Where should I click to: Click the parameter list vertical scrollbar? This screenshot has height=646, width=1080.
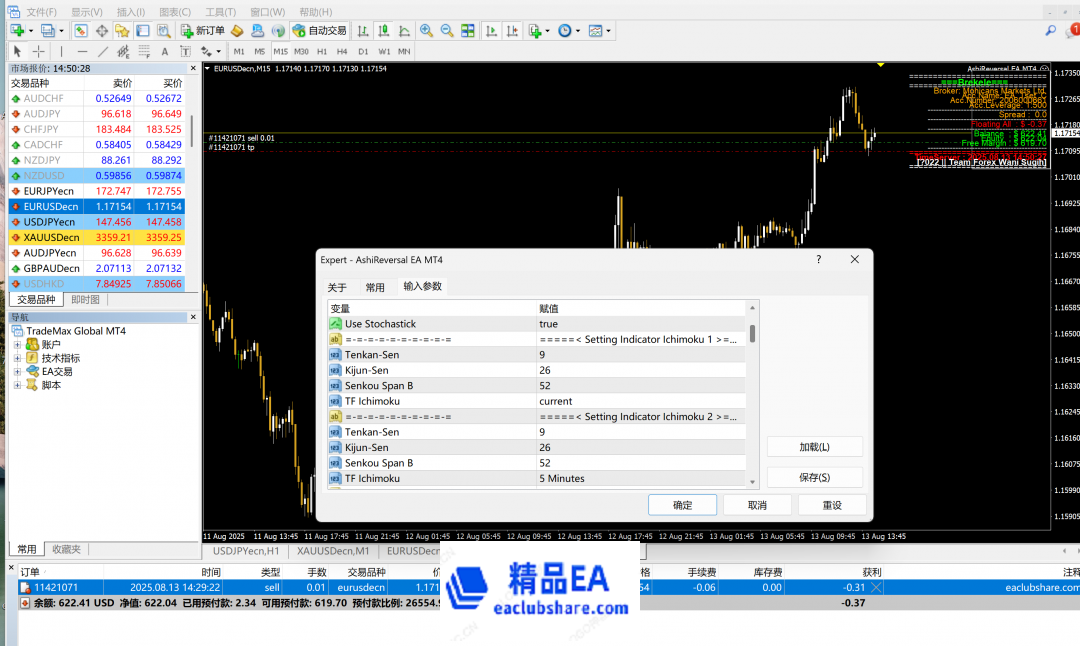(752, 400)
